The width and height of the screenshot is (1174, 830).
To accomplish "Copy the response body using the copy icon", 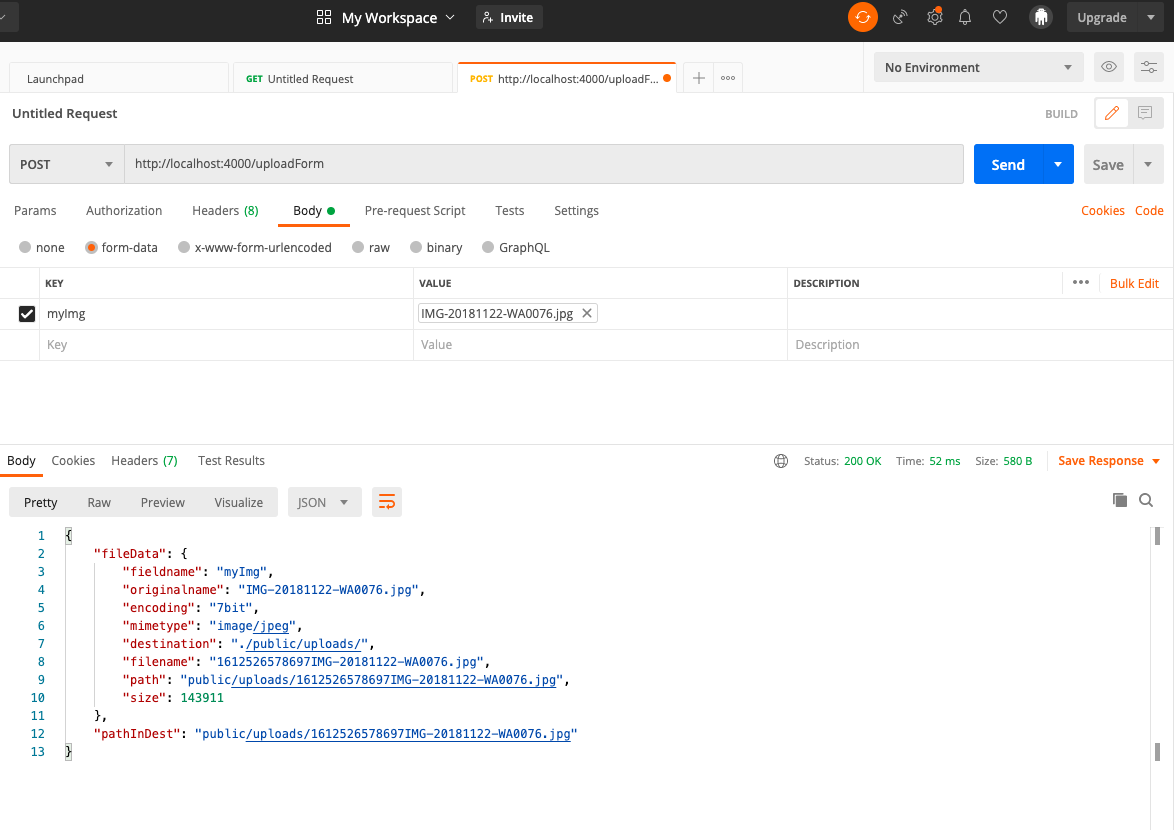I will point(1120,500).
